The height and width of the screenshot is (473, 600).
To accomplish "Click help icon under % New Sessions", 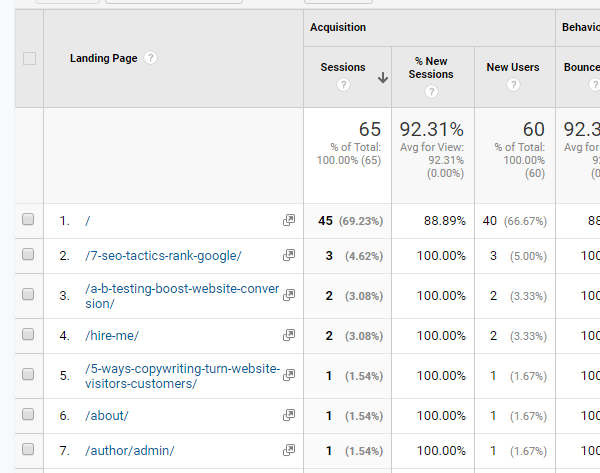I will (x=431, y=92).
